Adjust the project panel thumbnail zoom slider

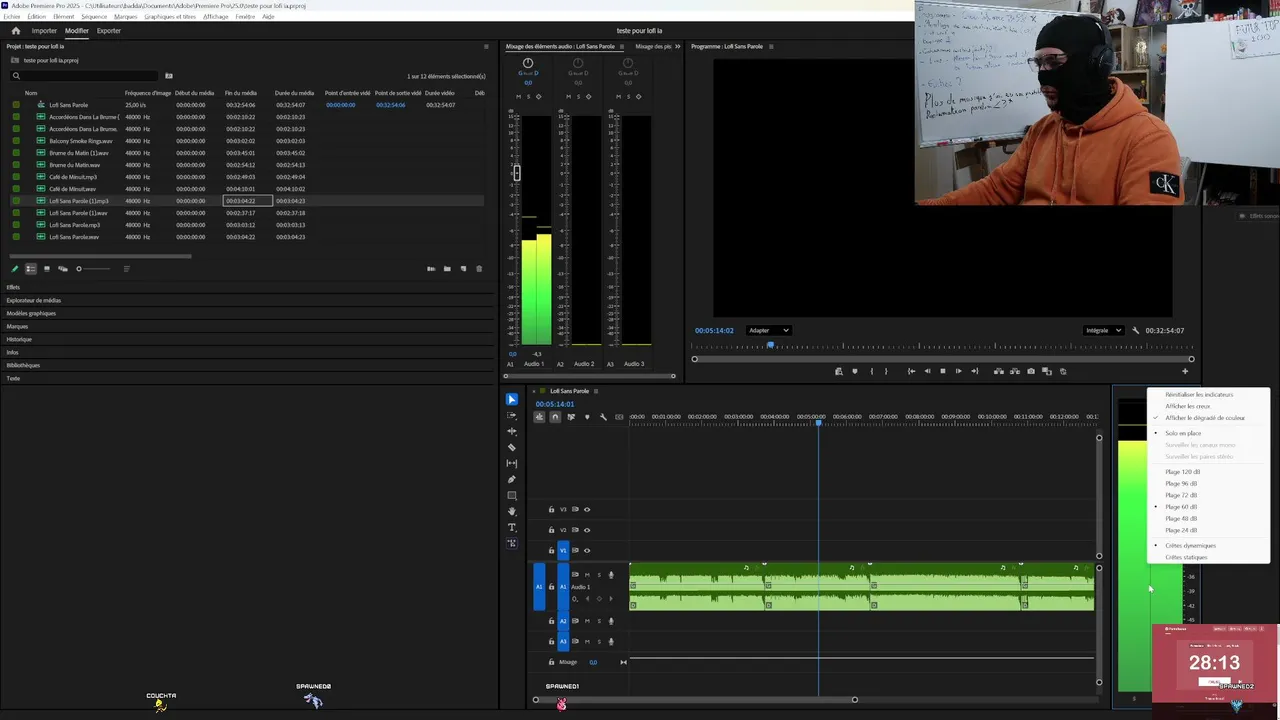[94, 269]
